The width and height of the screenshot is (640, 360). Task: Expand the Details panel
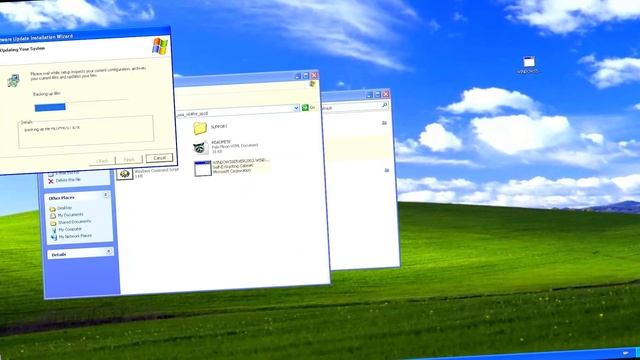(109, 251)
